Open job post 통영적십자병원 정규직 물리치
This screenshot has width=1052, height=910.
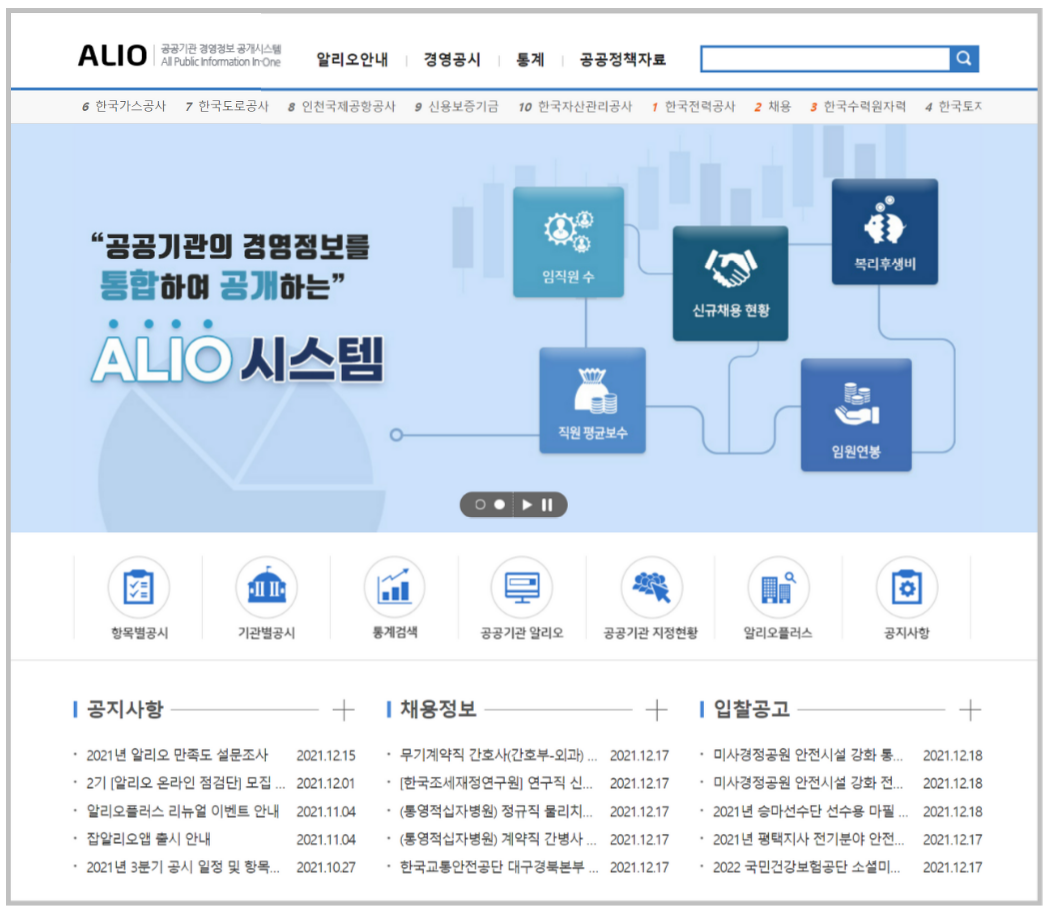point(496,811)
